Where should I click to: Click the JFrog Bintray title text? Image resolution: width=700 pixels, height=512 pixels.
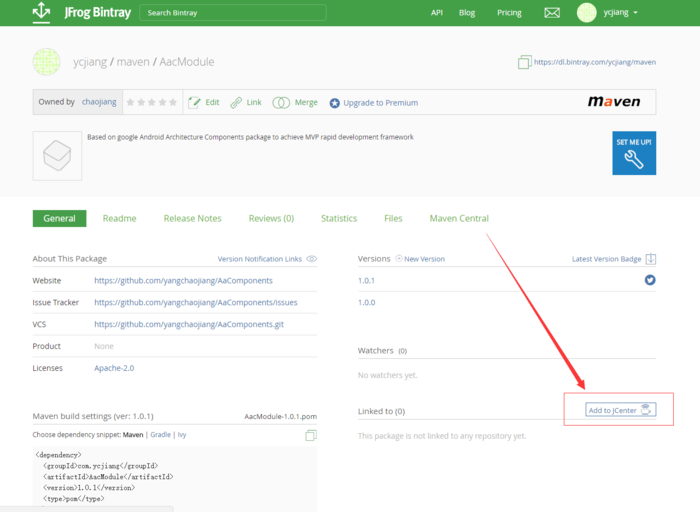tap(97, 12)
